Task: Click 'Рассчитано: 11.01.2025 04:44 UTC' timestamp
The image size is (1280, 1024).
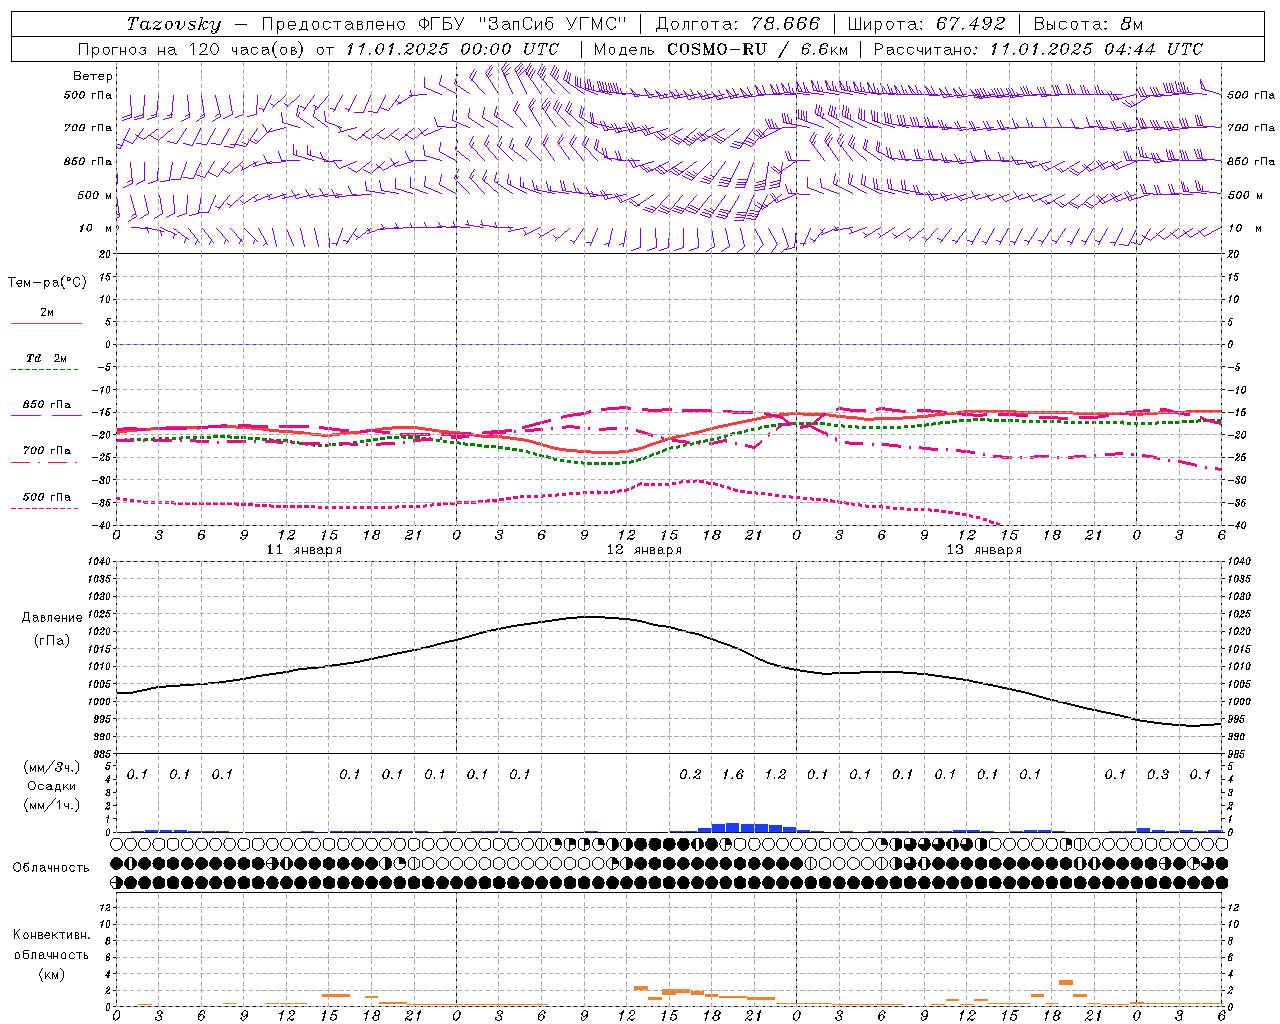Action: (x=1038, y=49)
